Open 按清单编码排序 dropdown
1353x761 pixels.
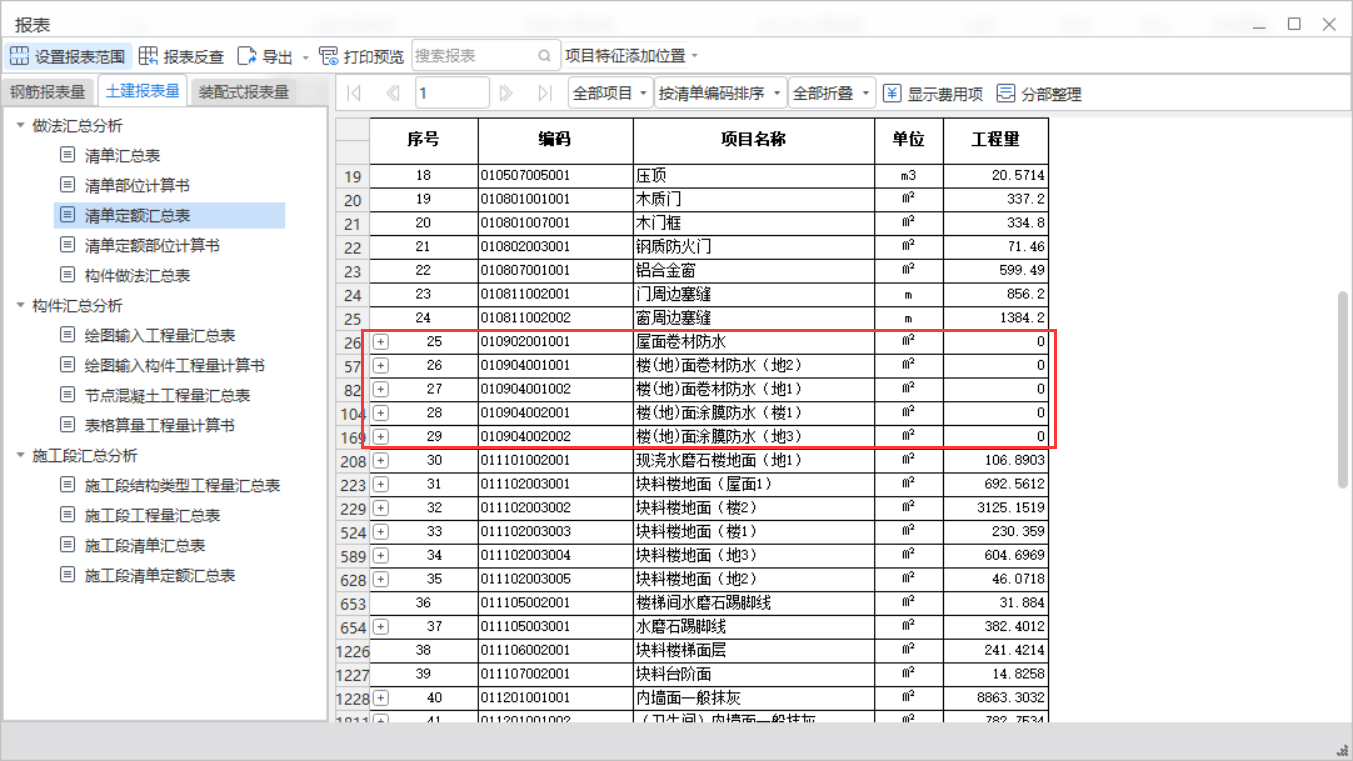tap(720, 93)
